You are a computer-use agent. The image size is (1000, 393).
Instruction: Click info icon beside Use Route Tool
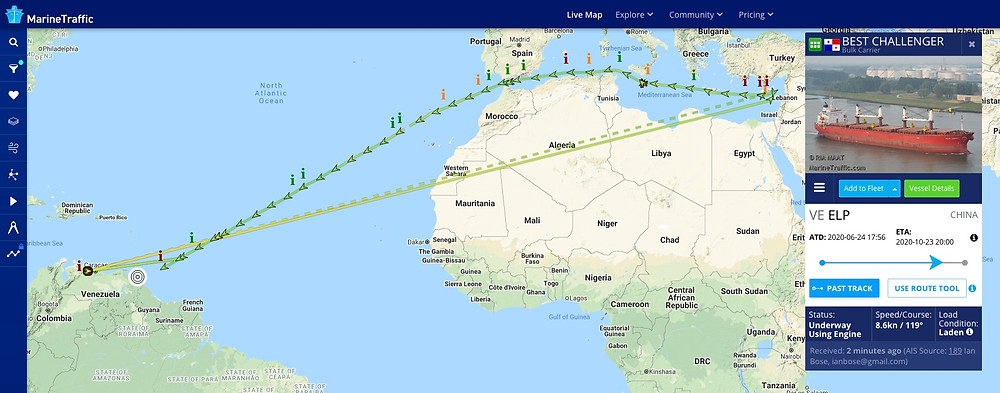point(972,288)
